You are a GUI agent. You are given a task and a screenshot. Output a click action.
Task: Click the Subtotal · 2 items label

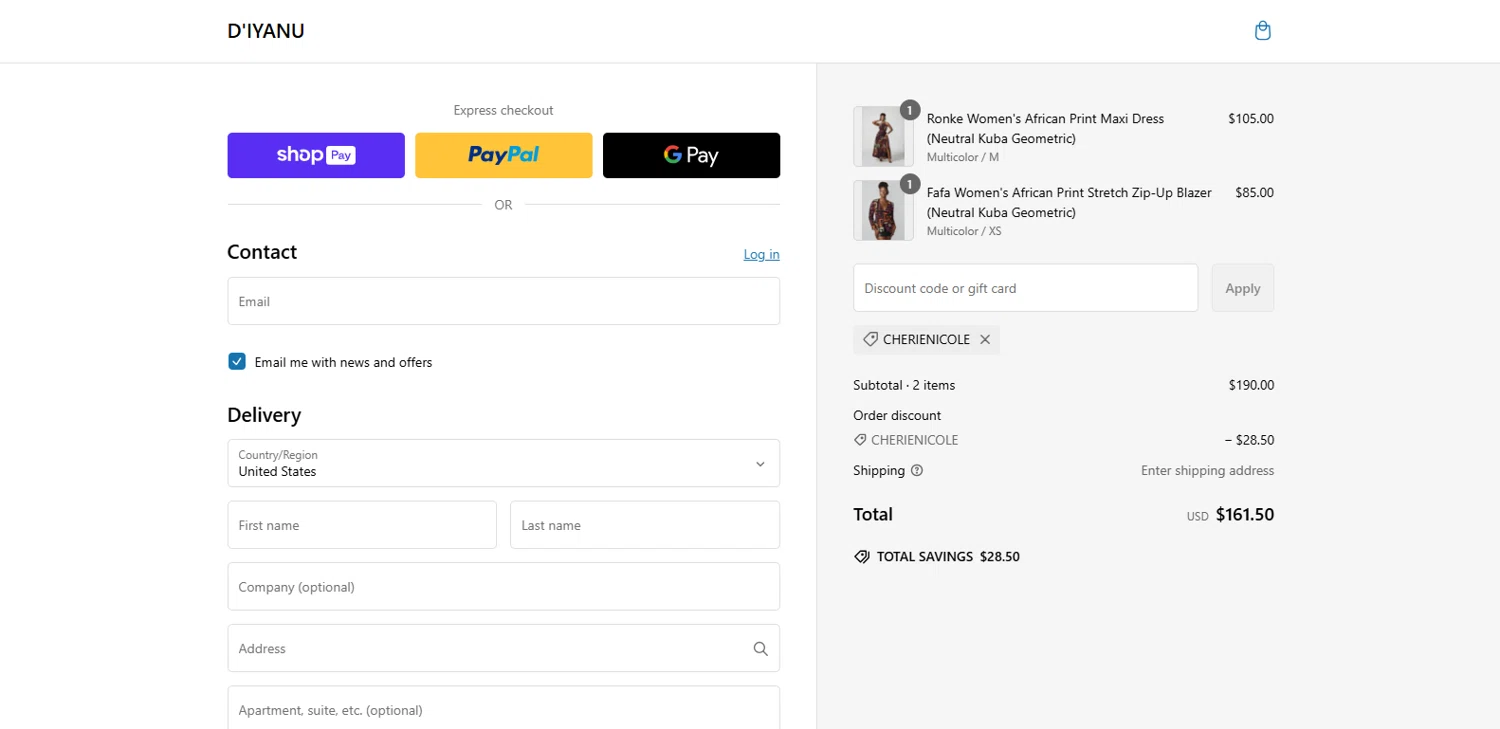click(904, 385)
